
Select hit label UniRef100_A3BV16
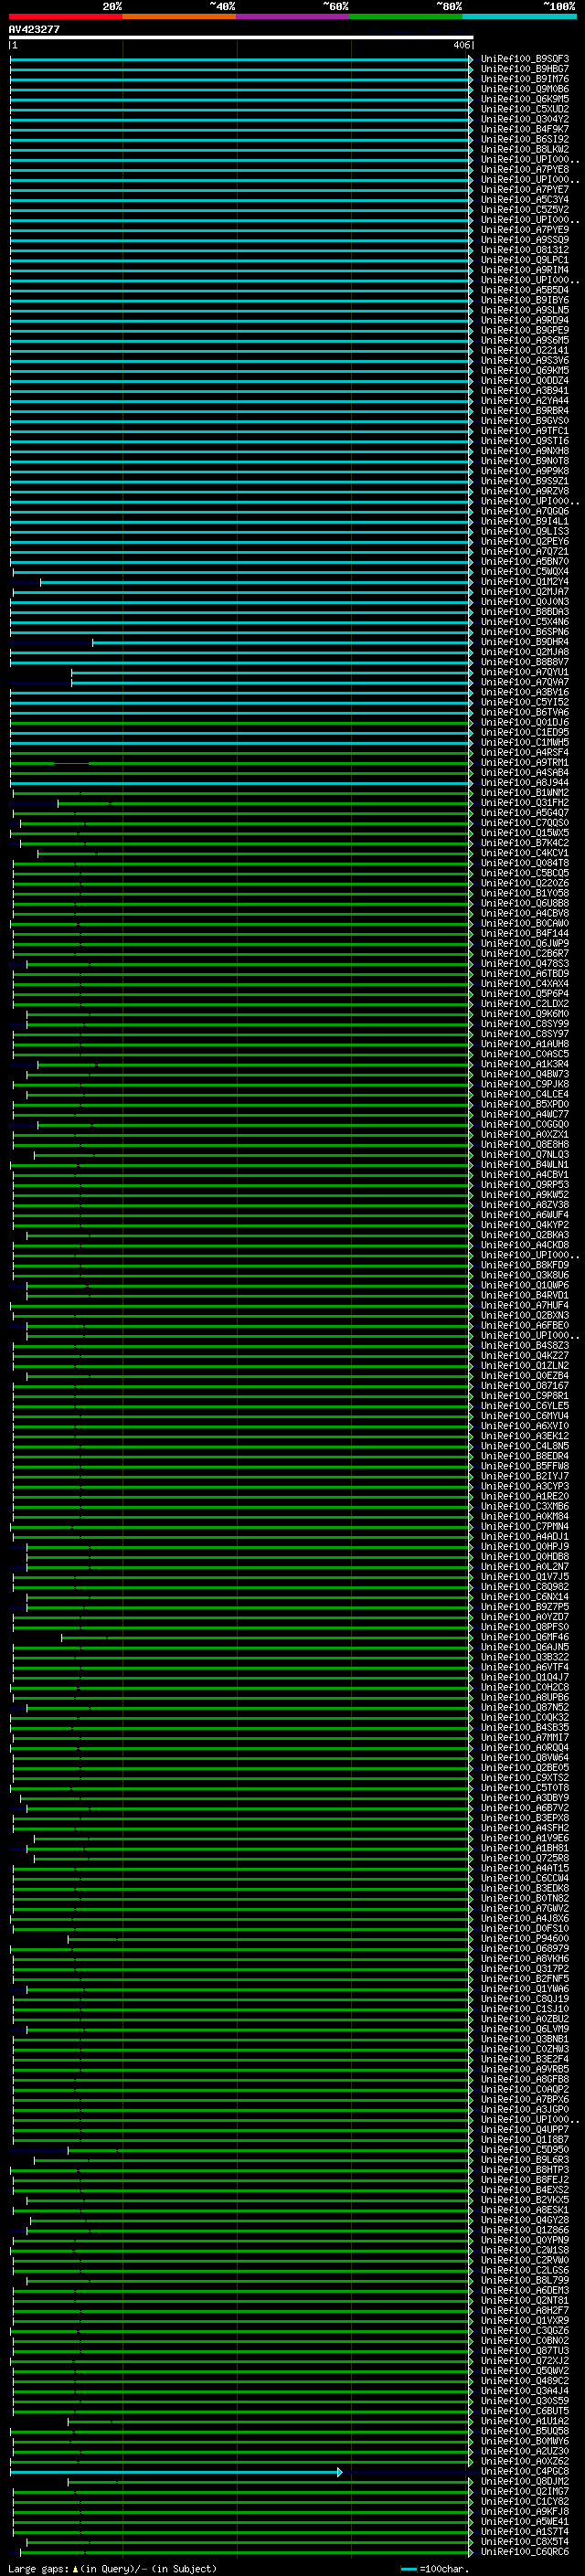(525, 692)
